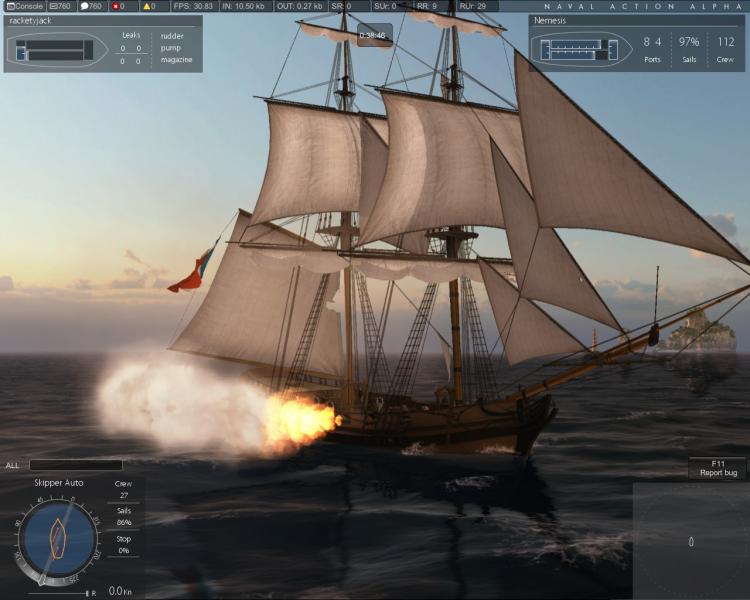This screenshot has width=750, height=600.
Task: Click the Nemesis Sails 97% readout
Action: pos(688,50)
